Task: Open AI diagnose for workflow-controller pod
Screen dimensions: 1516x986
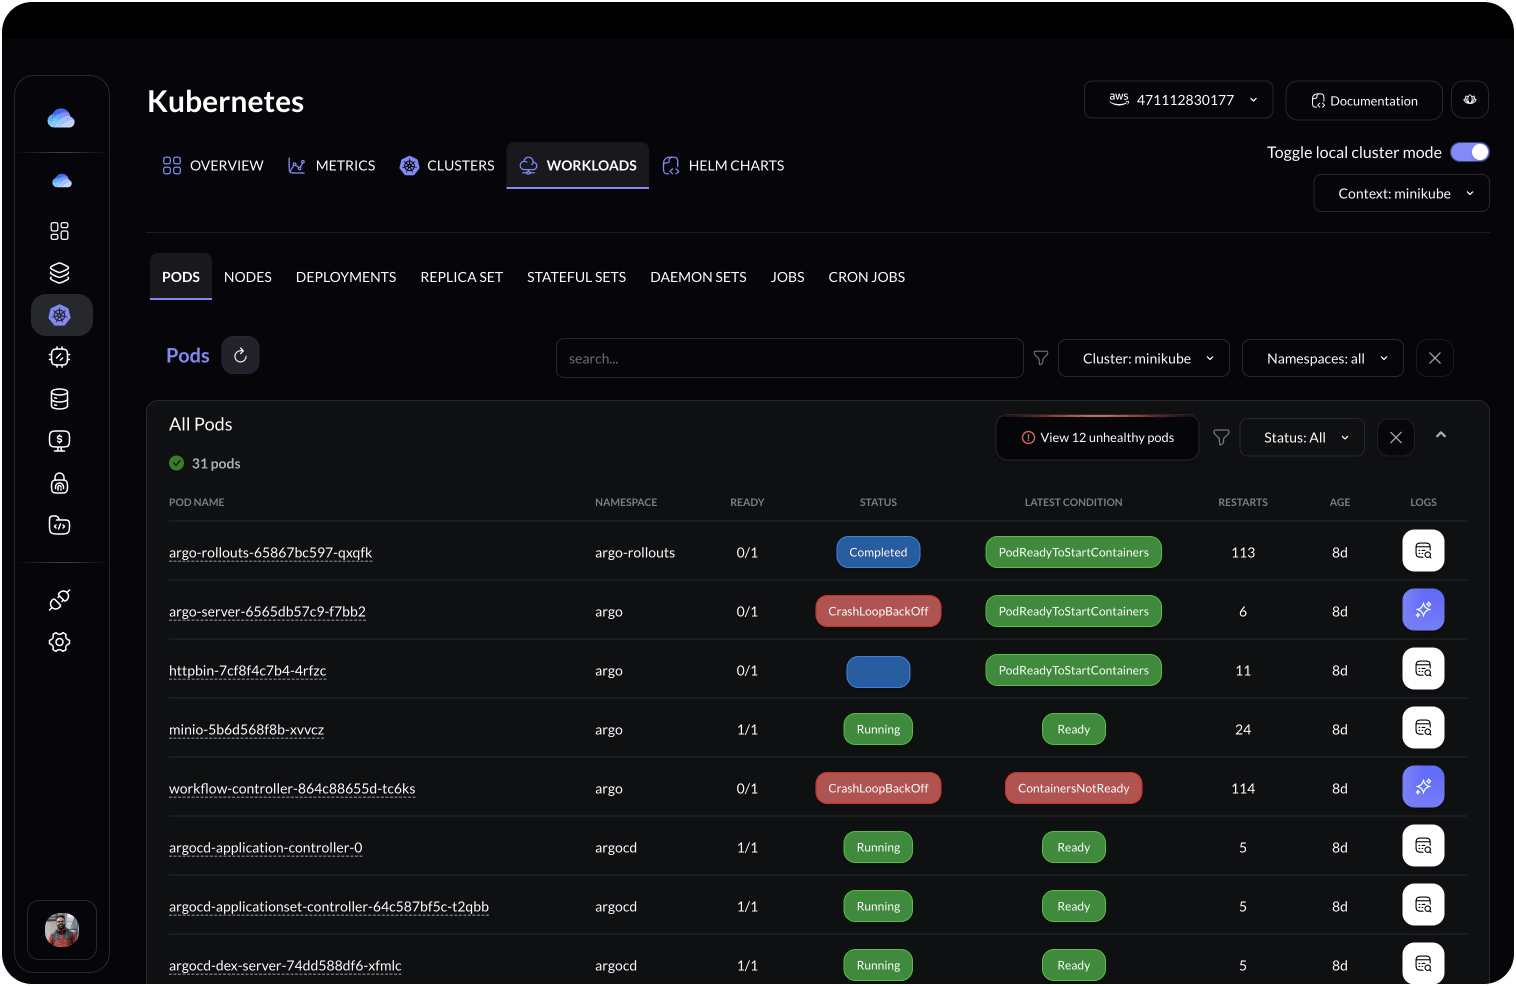Action: pyautogui.click(x=1423, y=787)
